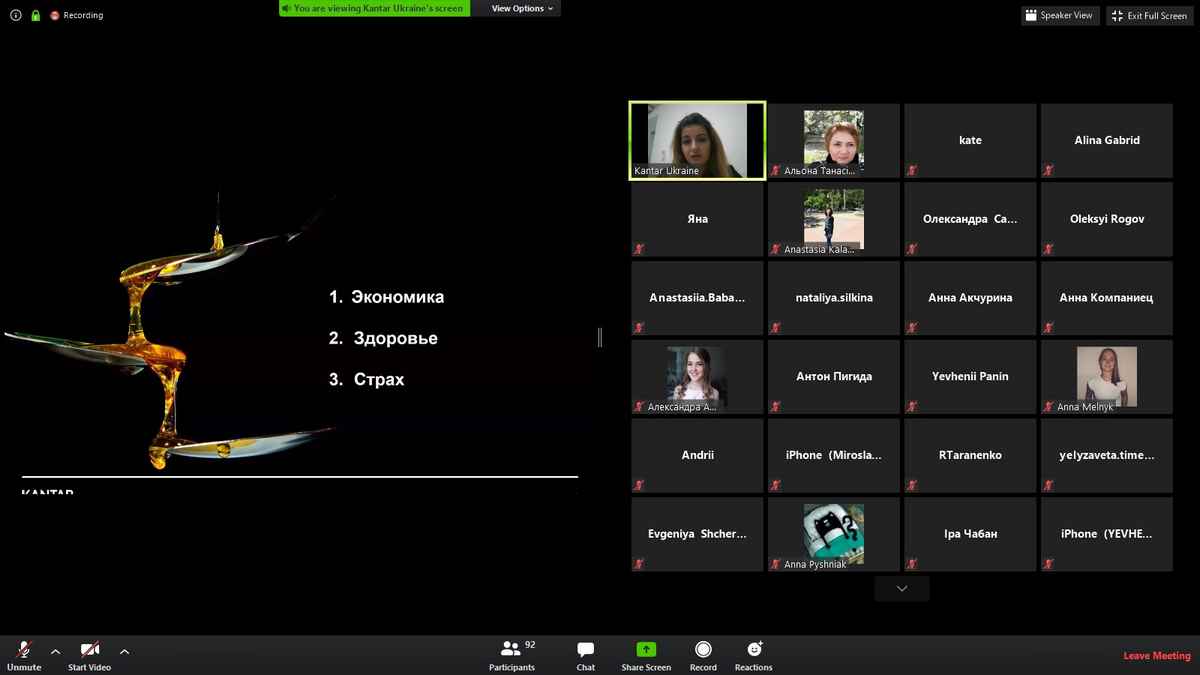Click the screen sharing notification banner

[x=374, y=8]
